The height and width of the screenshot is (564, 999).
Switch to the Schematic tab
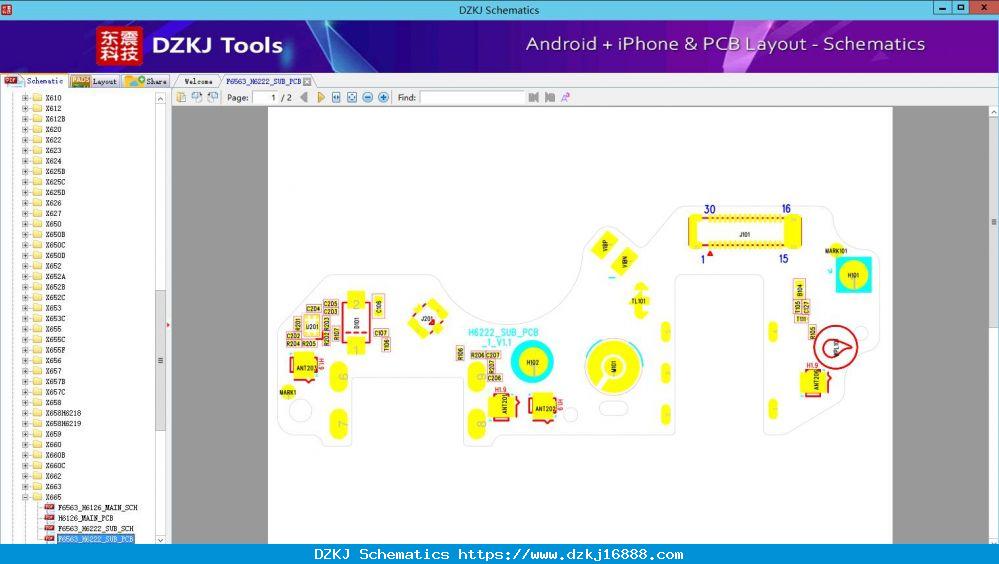[34, 81]
